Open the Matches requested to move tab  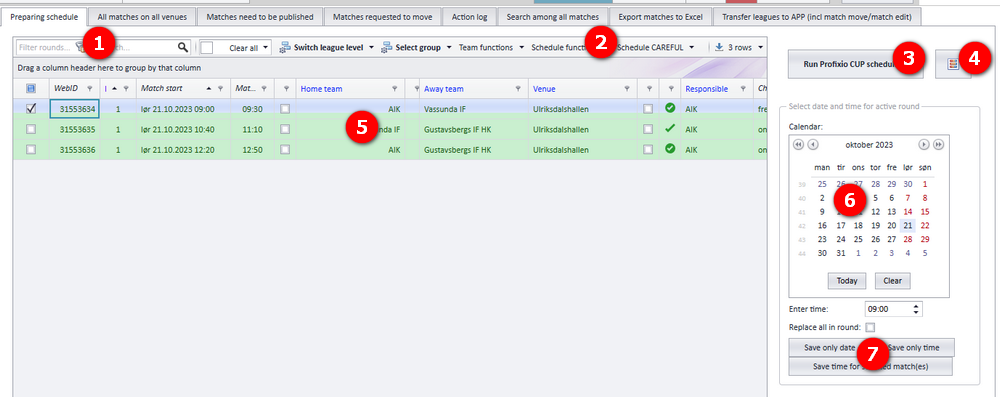point(382,17)
